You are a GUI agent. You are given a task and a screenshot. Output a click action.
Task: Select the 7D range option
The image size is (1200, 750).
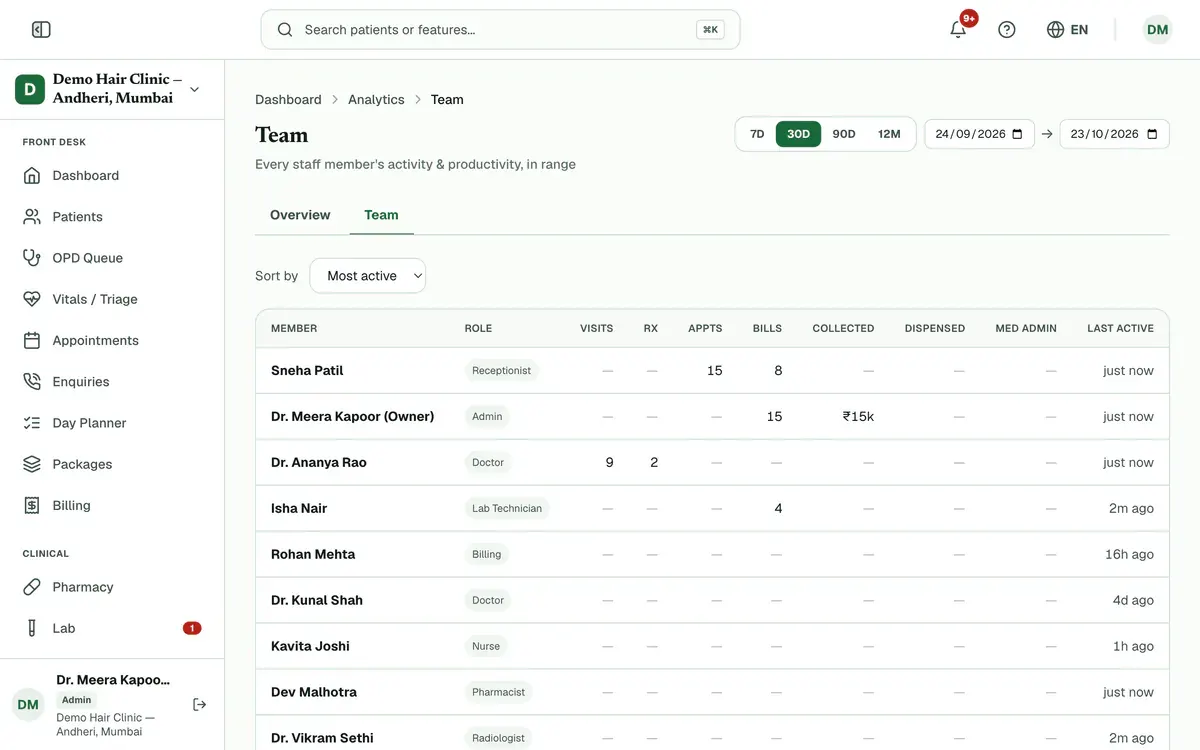coord(757,134)
